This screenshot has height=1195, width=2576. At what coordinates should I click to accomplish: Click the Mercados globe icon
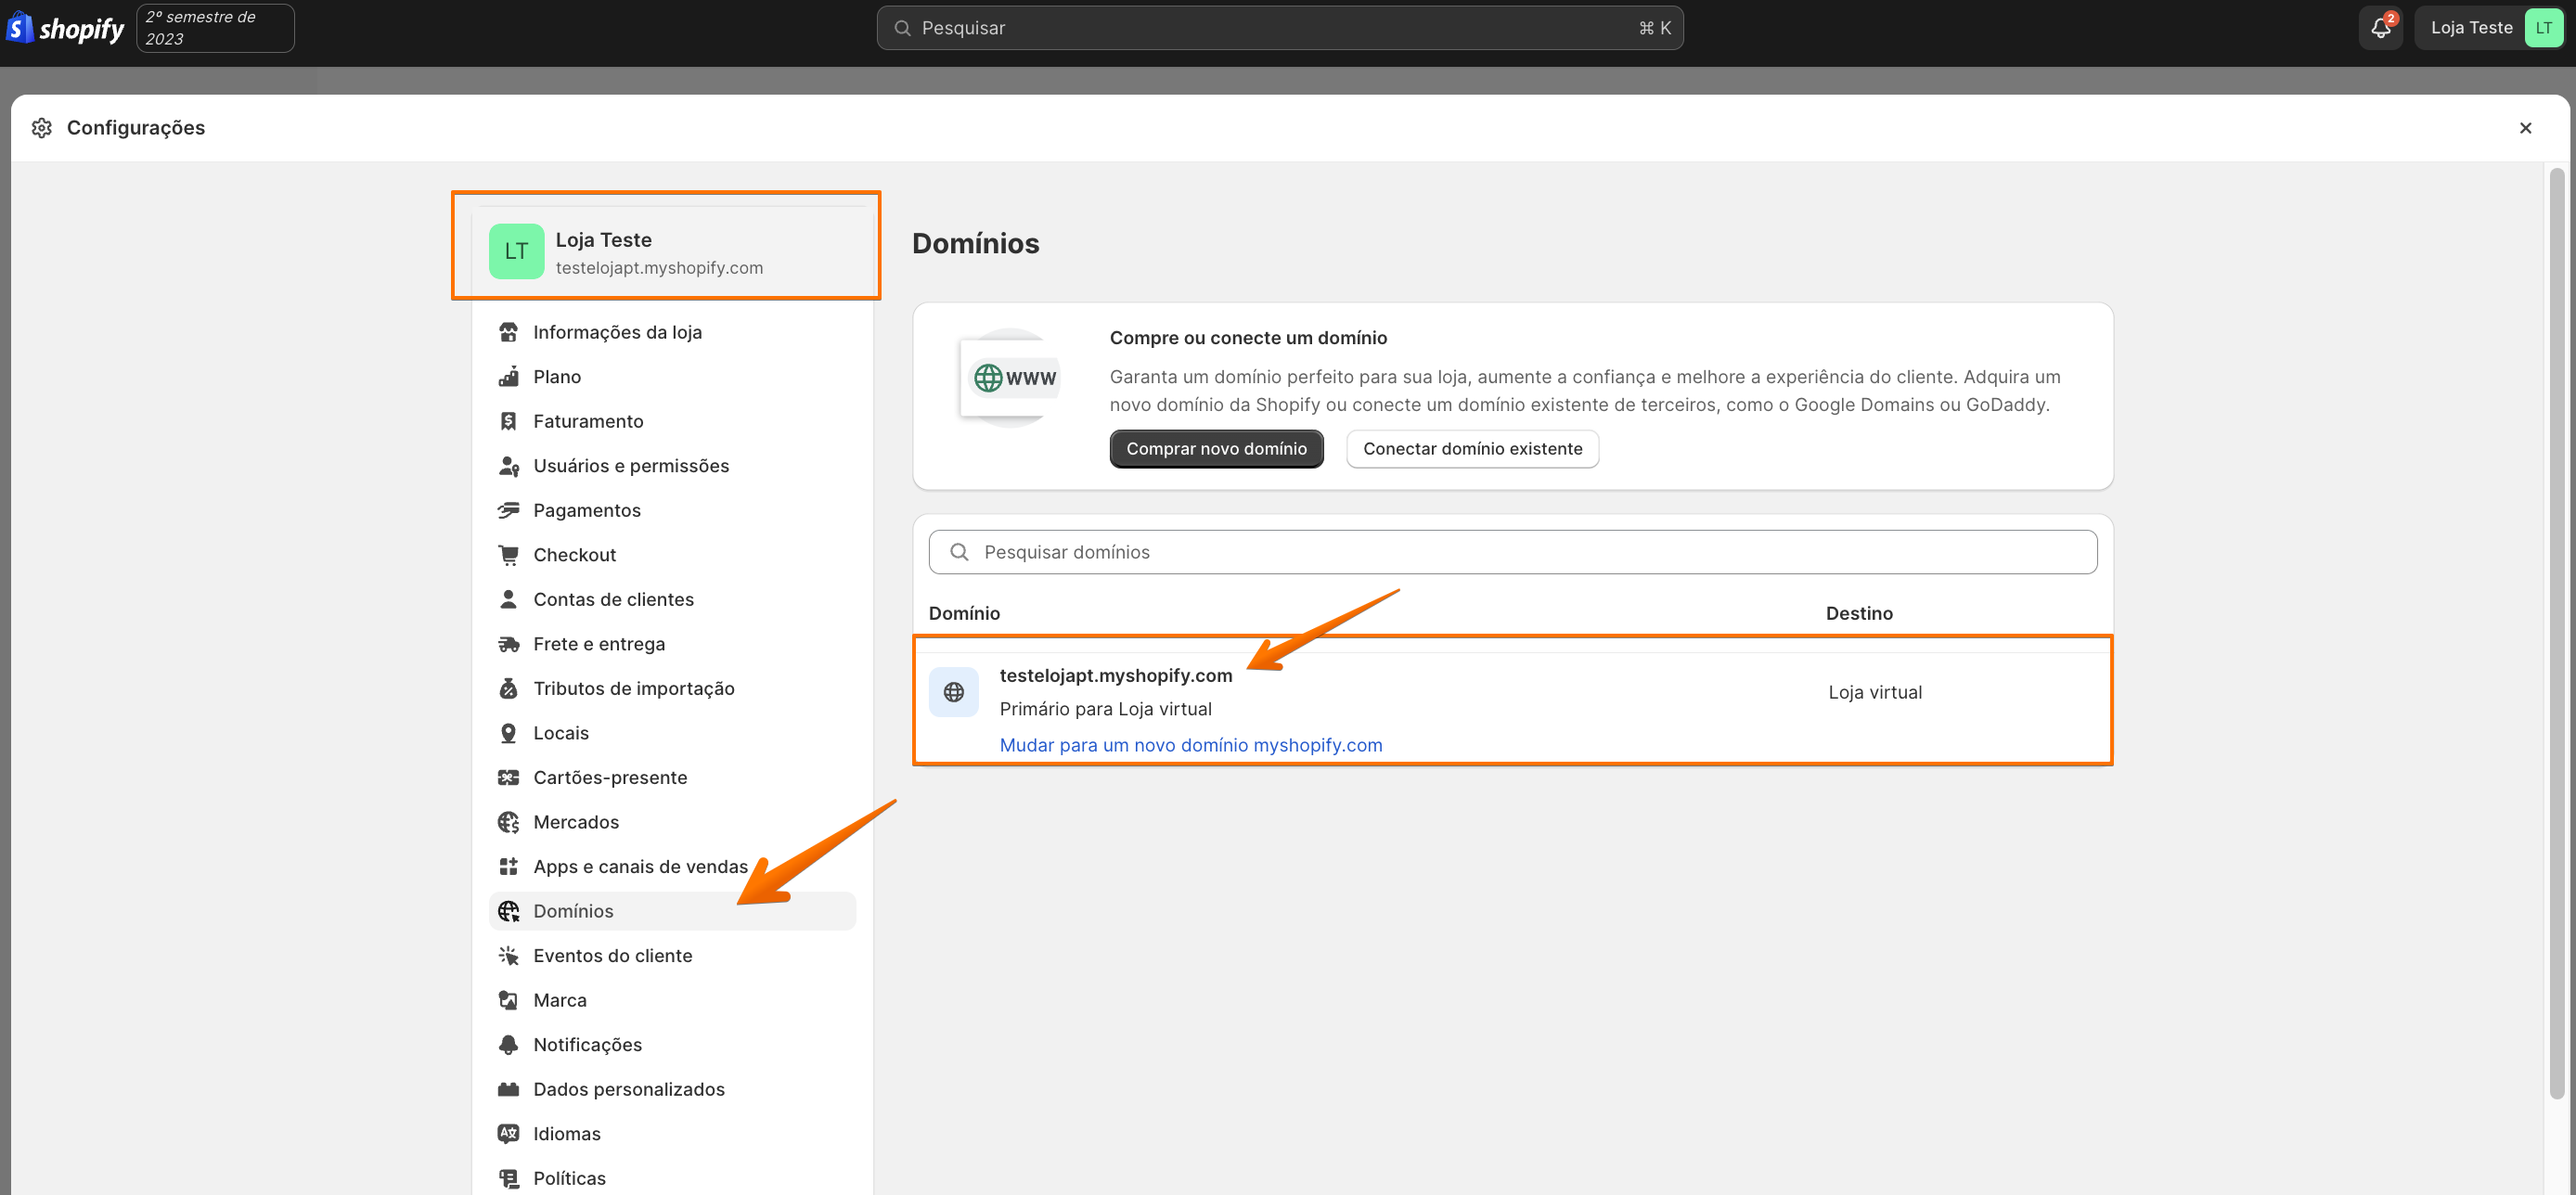coord(508,822)
